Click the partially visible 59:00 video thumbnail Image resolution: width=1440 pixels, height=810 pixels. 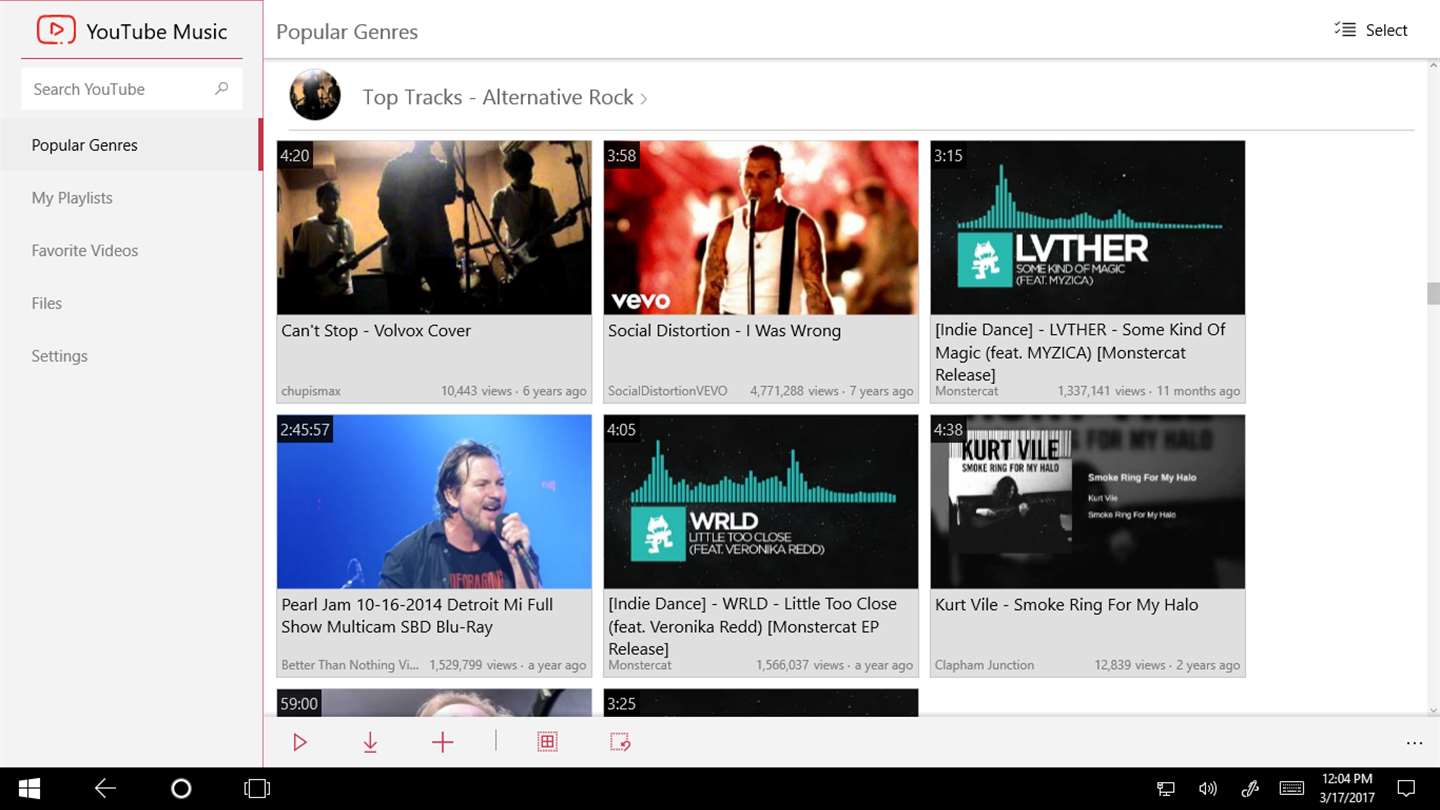[434, 702]
